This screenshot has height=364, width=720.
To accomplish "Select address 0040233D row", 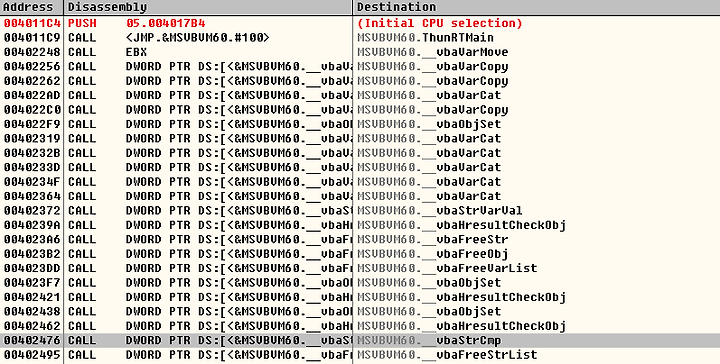I will coord(32,167).
